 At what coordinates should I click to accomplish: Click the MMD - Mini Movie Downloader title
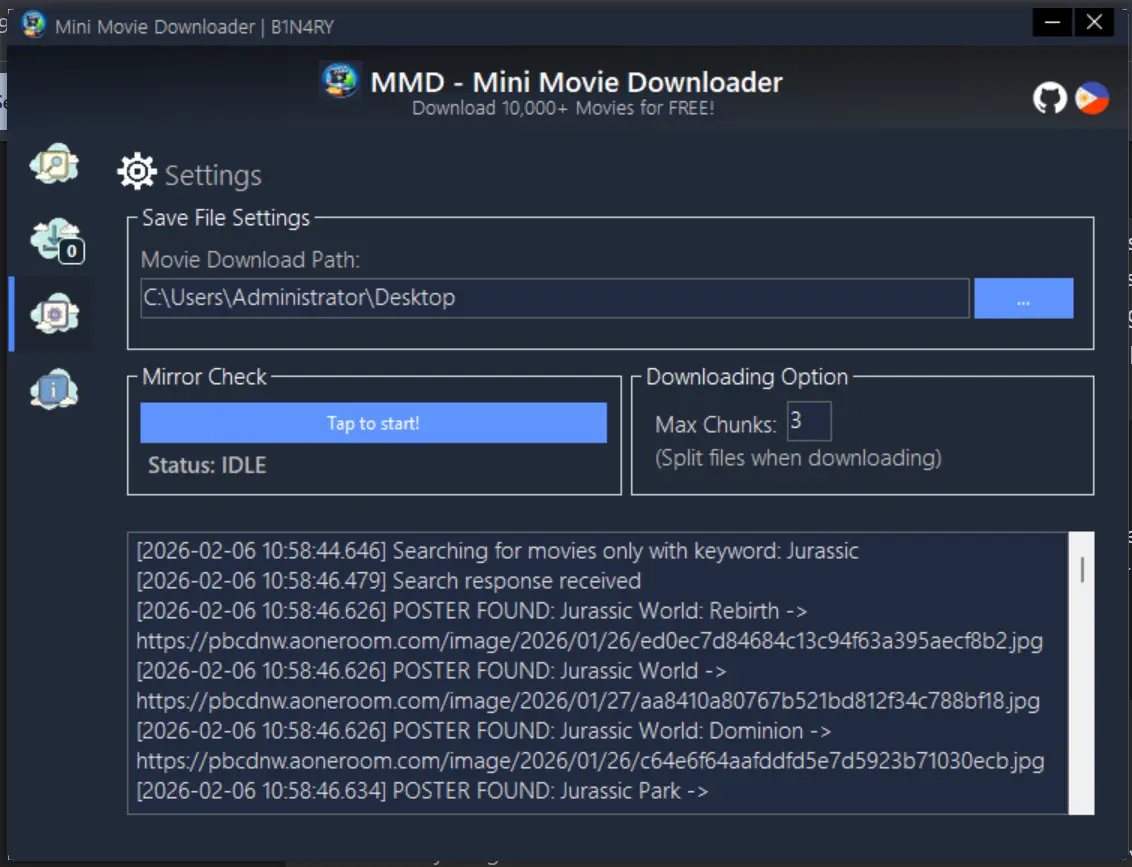576,82
